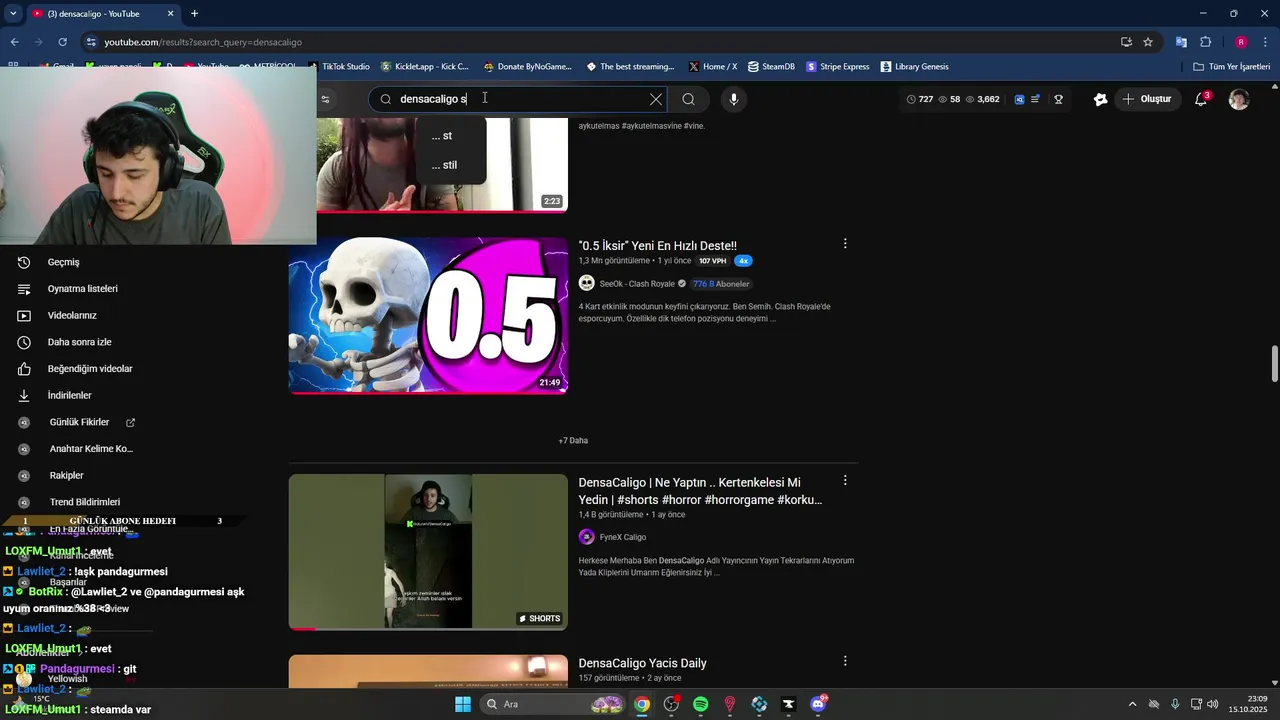Open Geçmiş in the sidebar
Image resolution: width=1280 pixels, height=720 pixels.
[63, 262]
